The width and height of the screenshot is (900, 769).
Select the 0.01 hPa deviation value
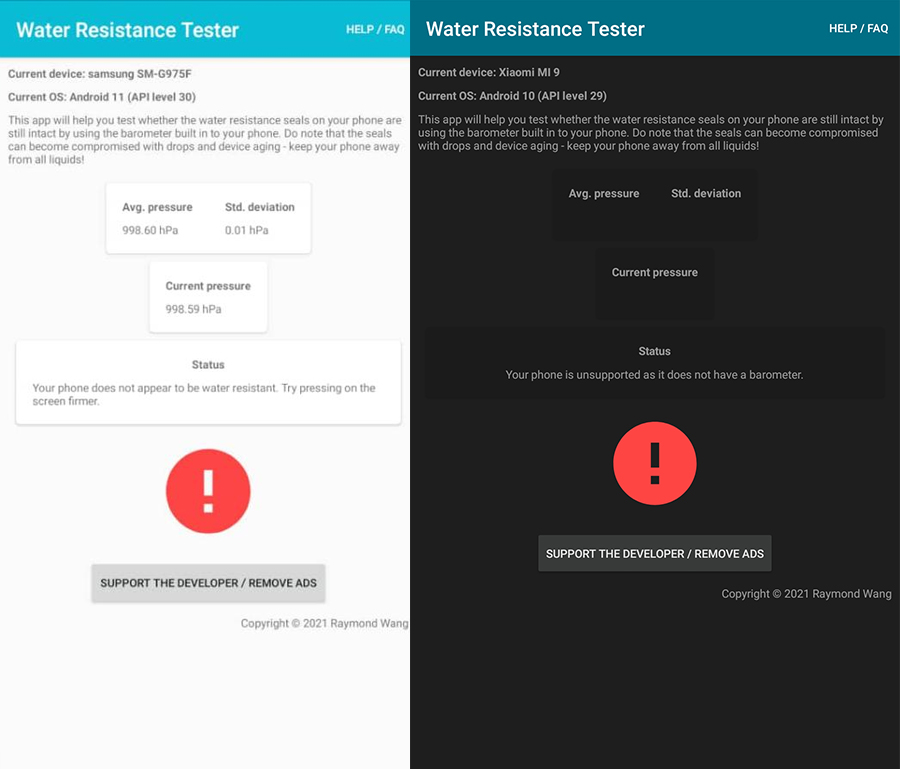(x=246, y=230)
